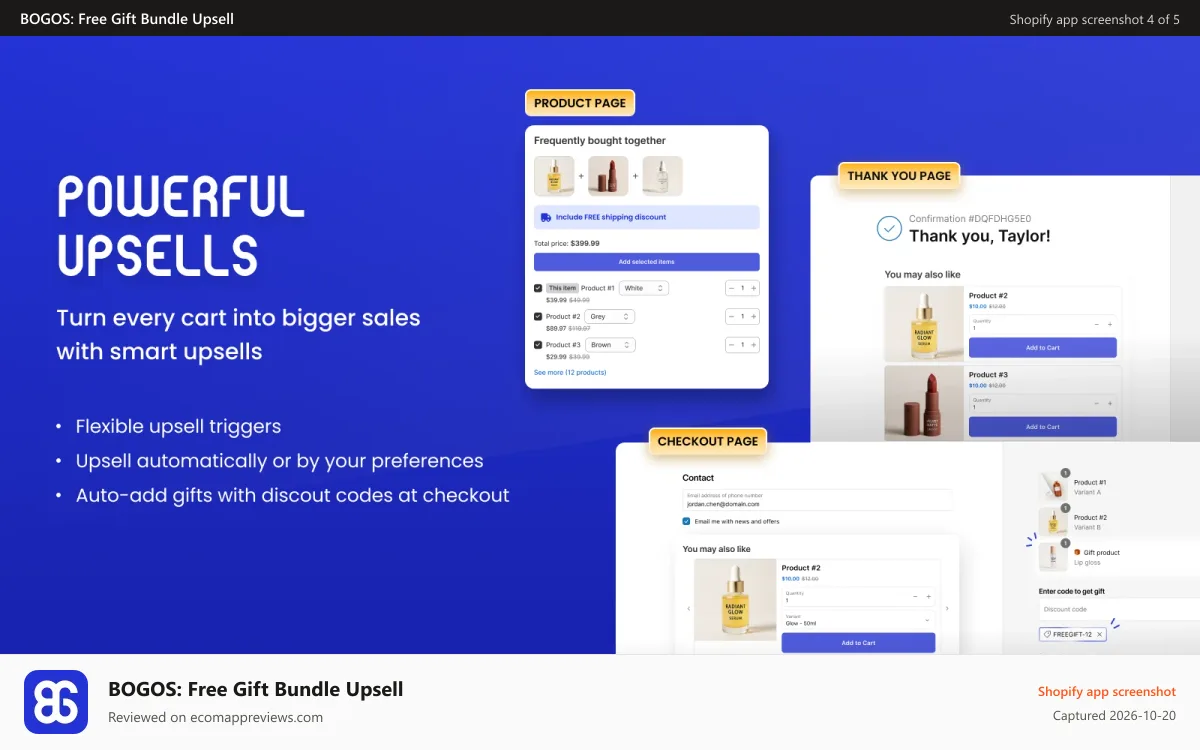This screenshot has width=1200, height=750.
Task: Click the email address input field
Action: (817, 500)
